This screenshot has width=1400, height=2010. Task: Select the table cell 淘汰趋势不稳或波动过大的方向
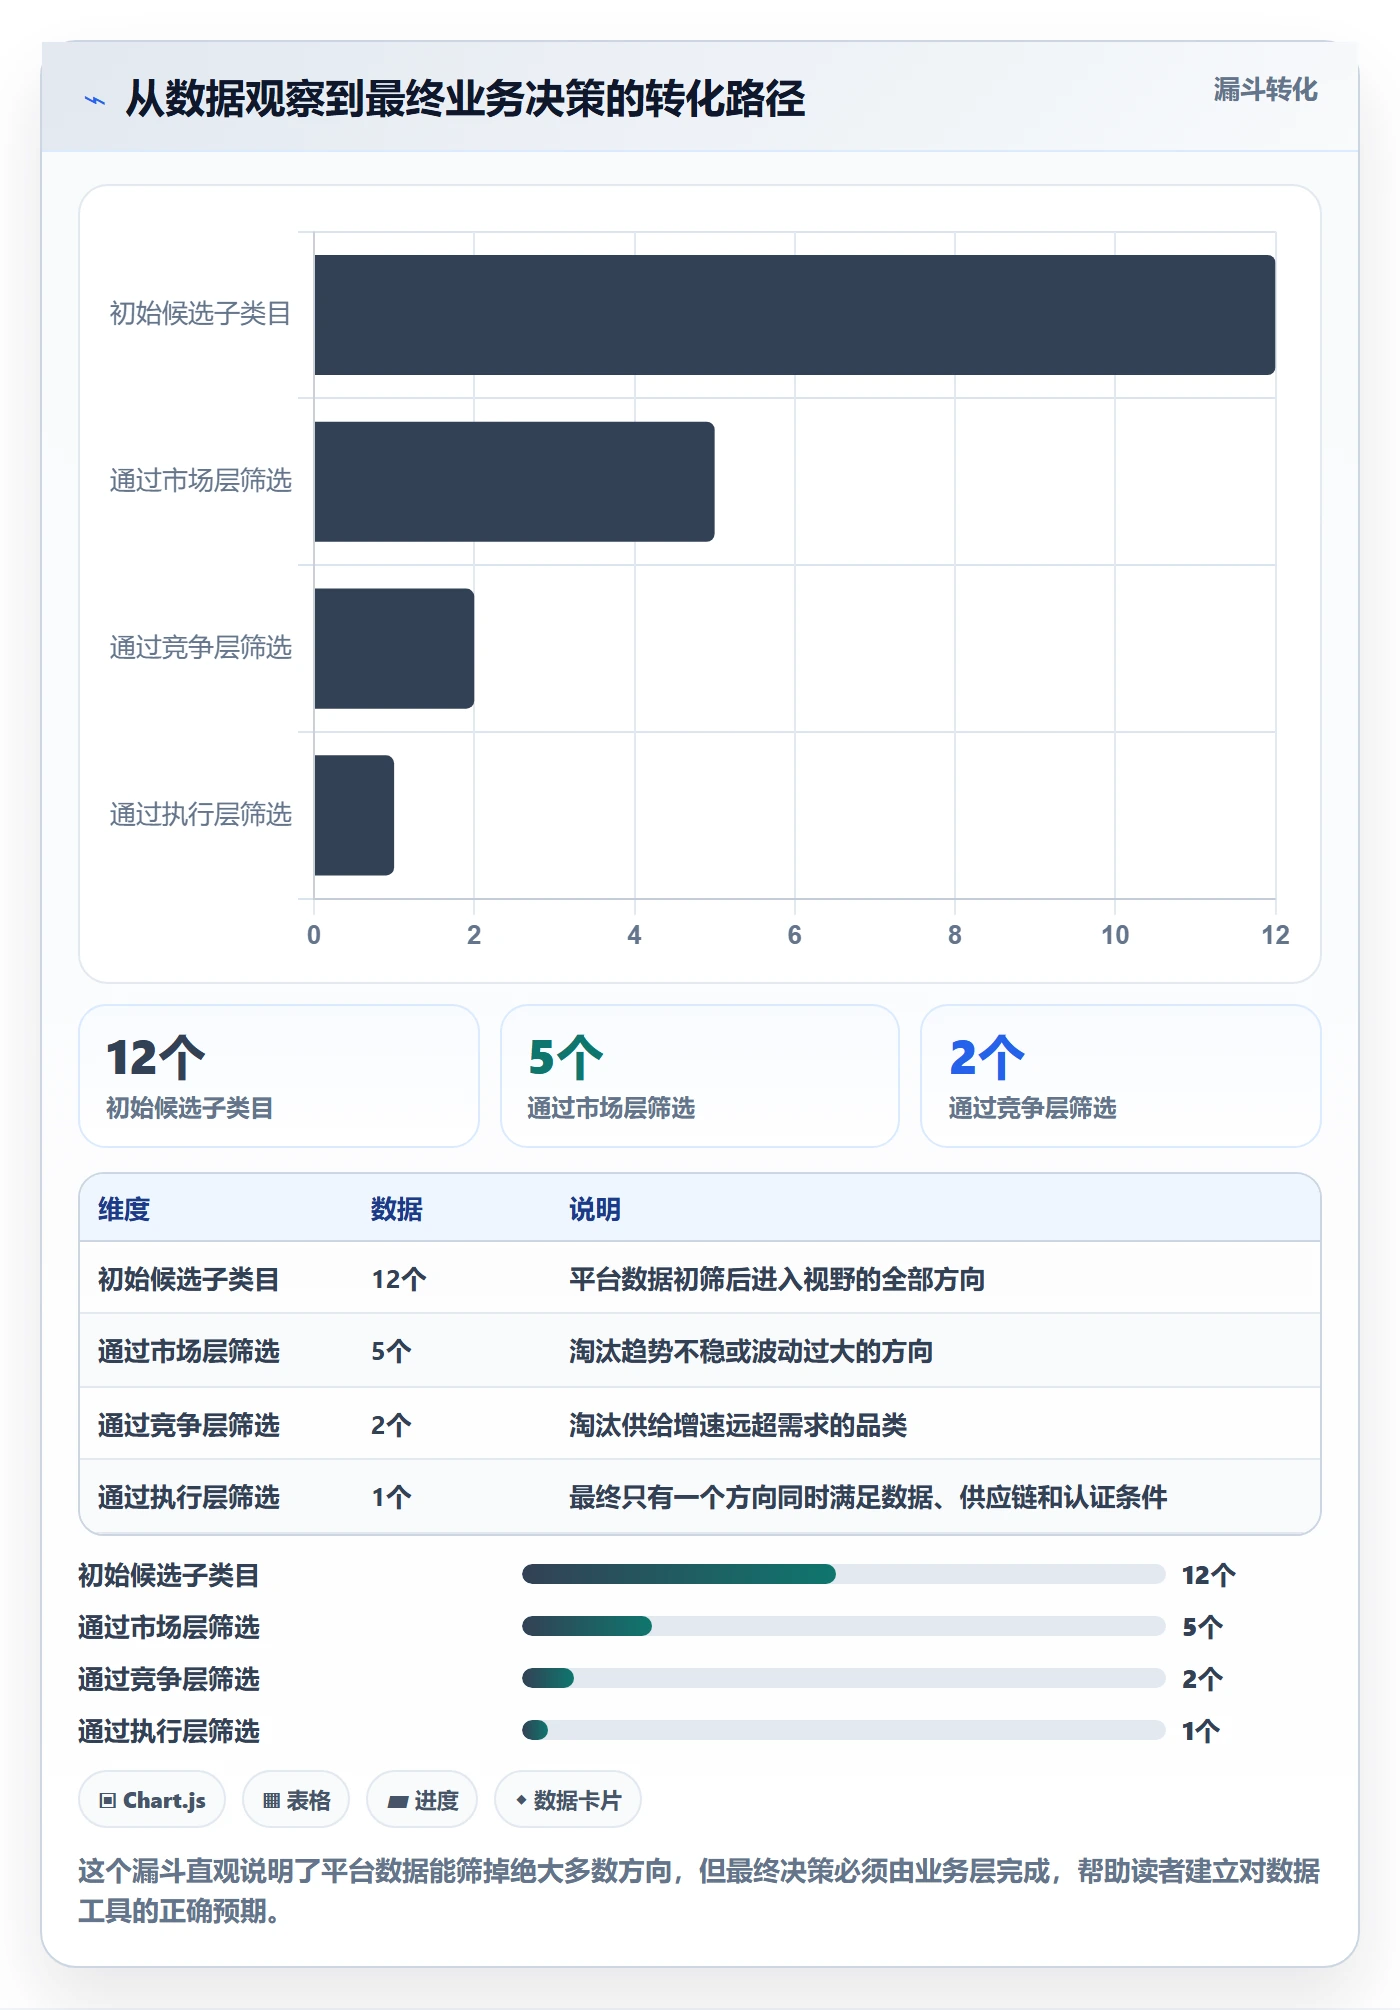[x=751, y=1351]
